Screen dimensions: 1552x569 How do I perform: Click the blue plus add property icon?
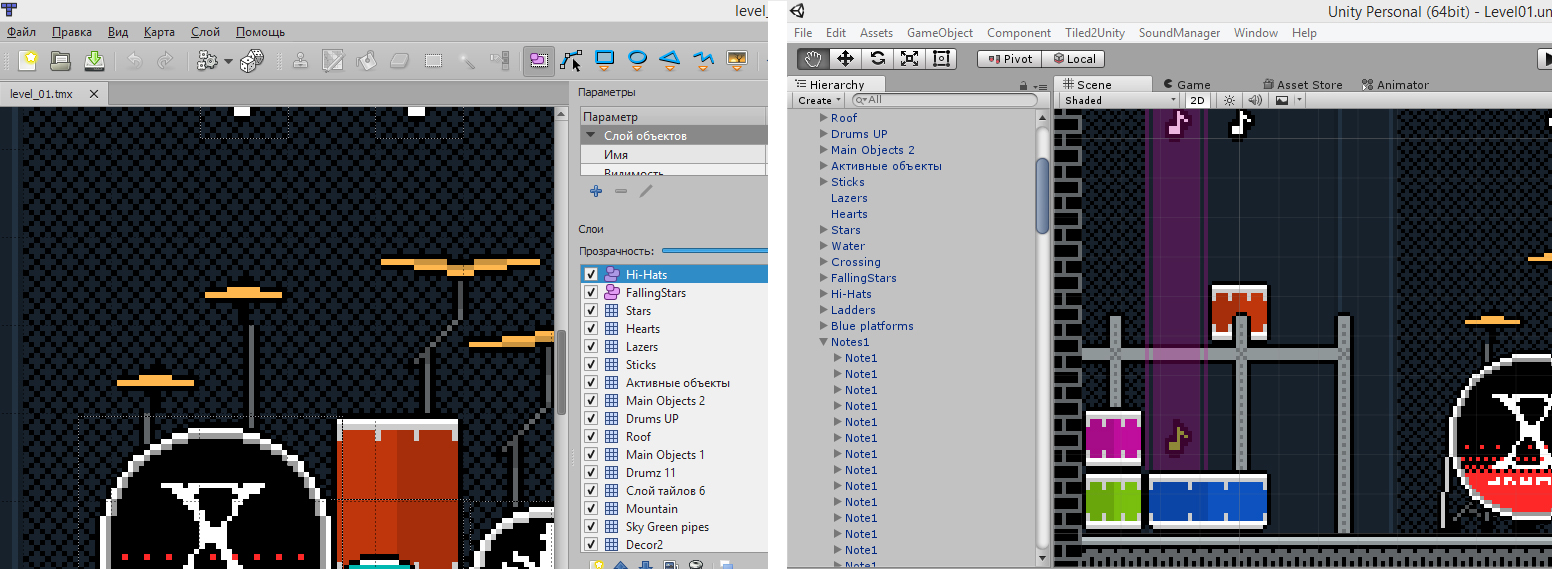coord(596,190)
